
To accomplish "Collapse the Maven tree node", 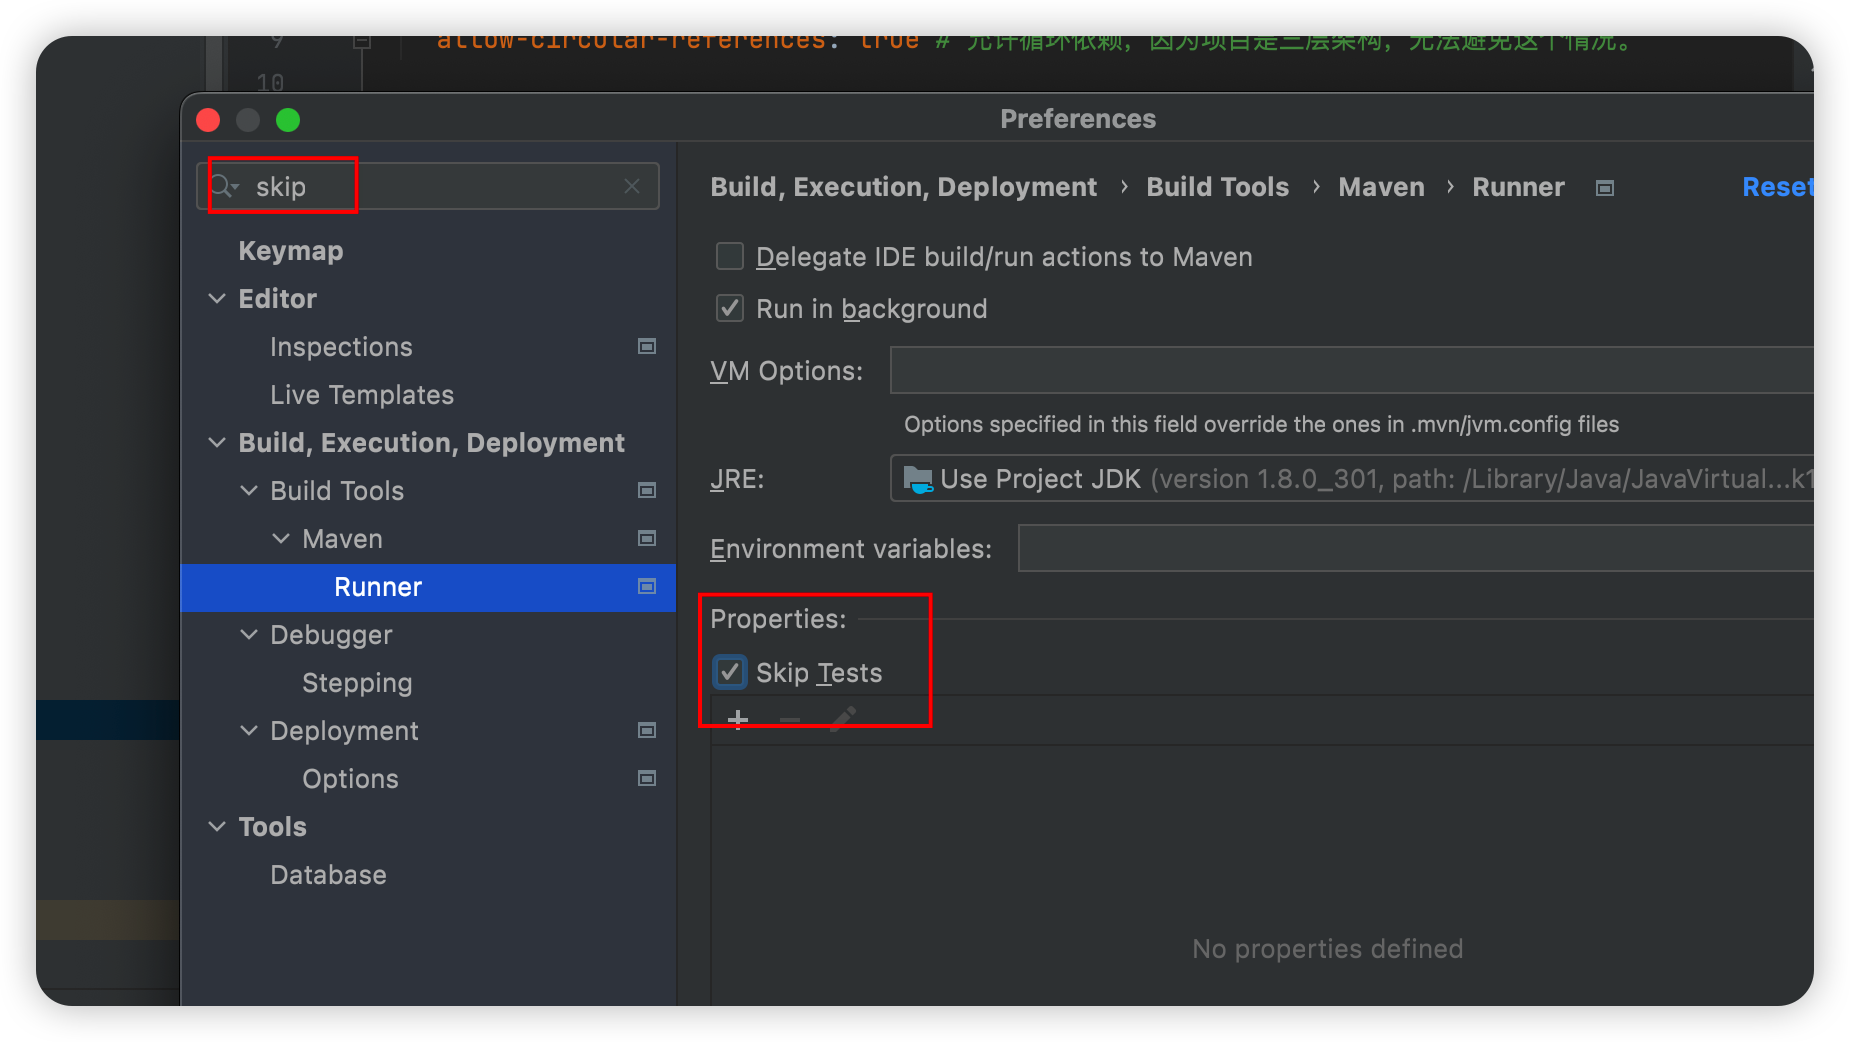I will [281, 538].
